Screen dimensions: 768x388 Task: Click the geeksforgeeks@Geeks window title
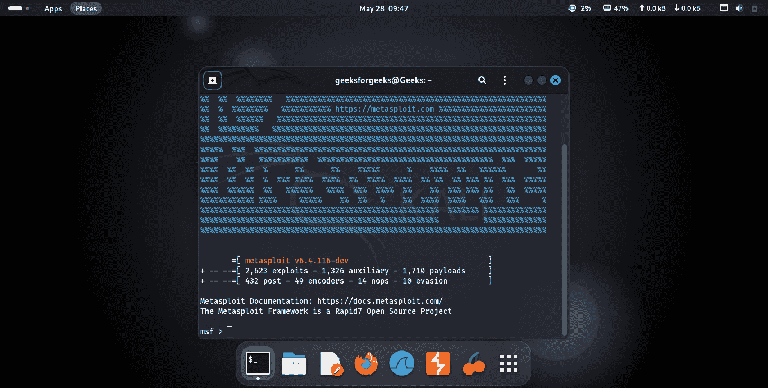coord(383,80)
